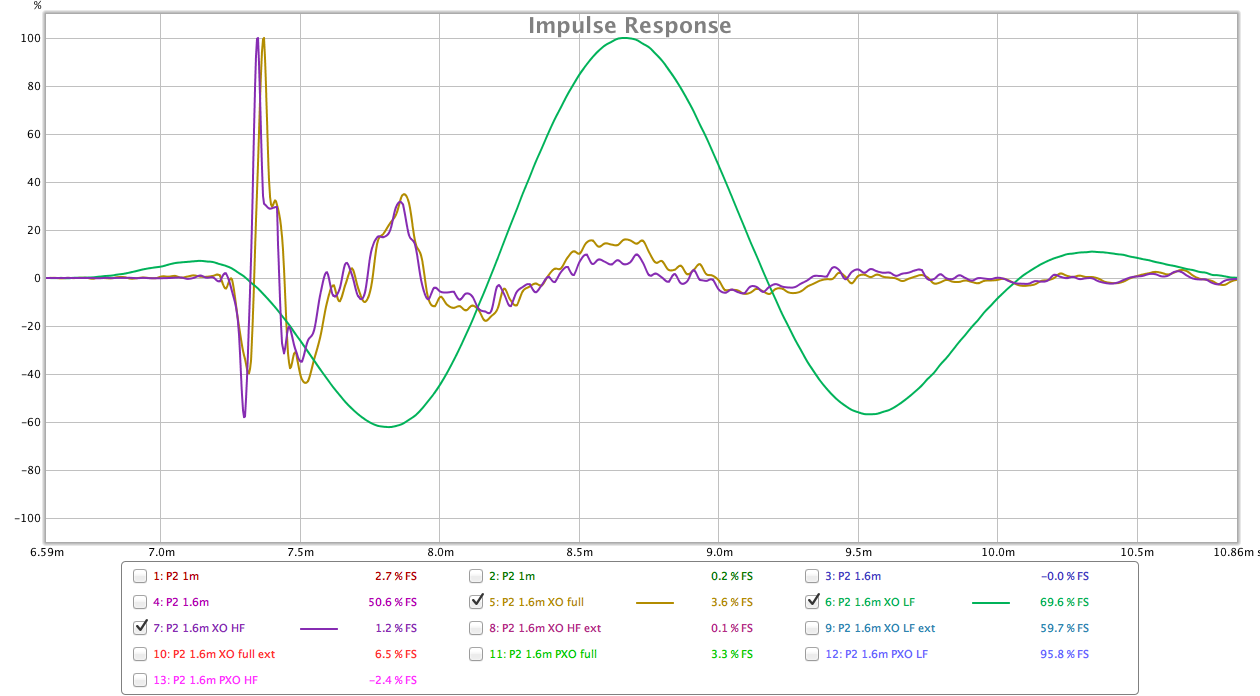Click the label 9: P2 1.6m XO LF ext

pyautogui.click(x=880, y=628)
